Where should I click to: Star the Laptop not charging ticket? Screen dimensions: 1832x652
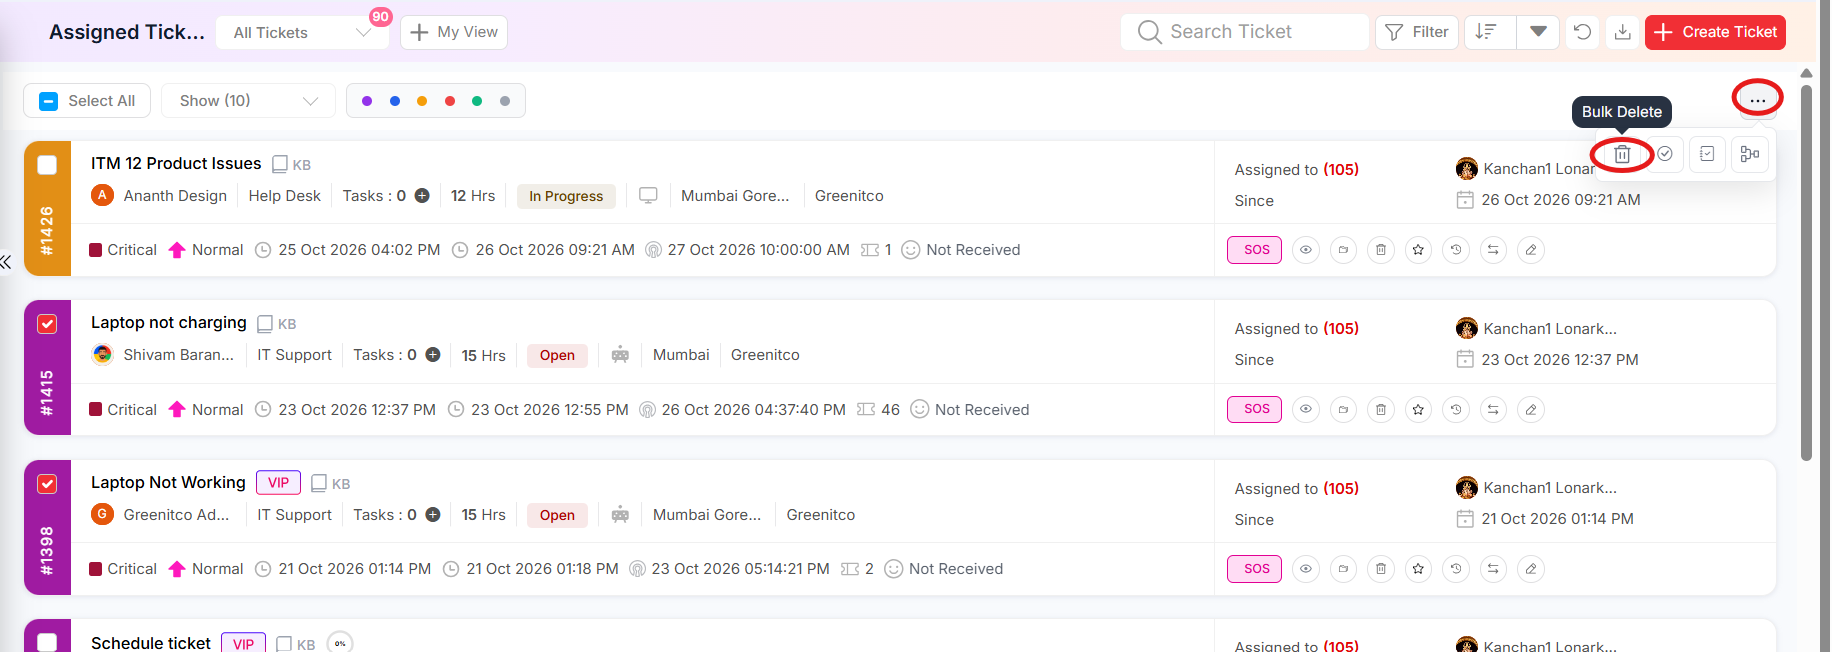(x=1418, y=409)
